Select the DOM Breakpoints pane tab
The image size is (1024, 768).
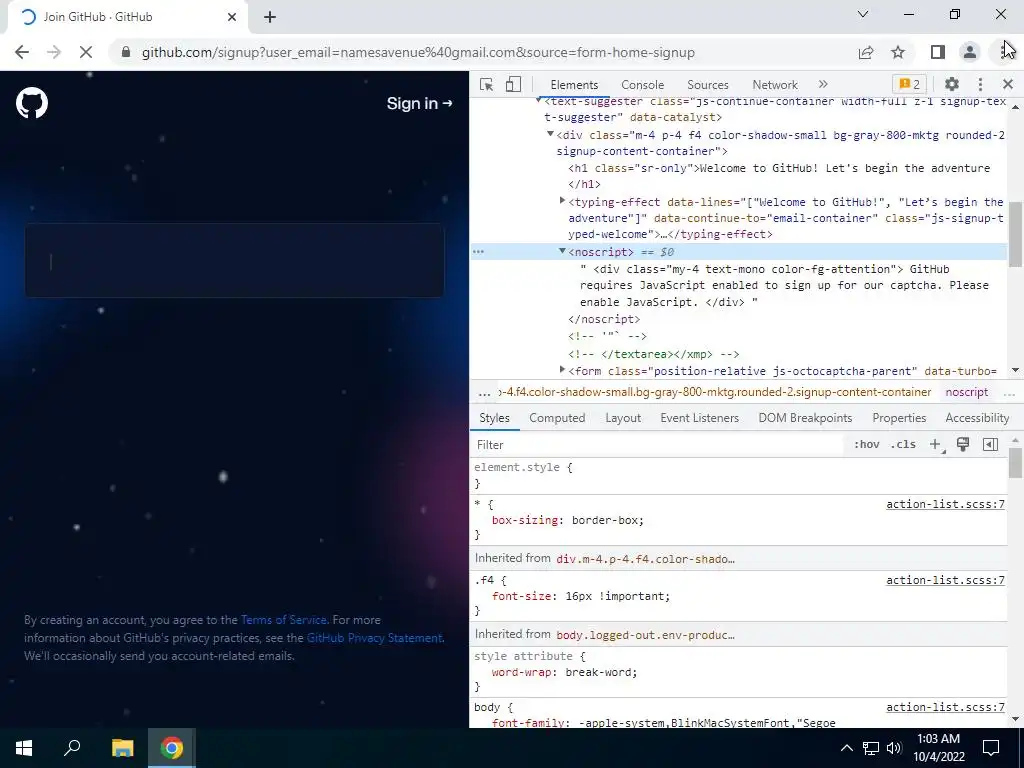[x=805, y=418]
